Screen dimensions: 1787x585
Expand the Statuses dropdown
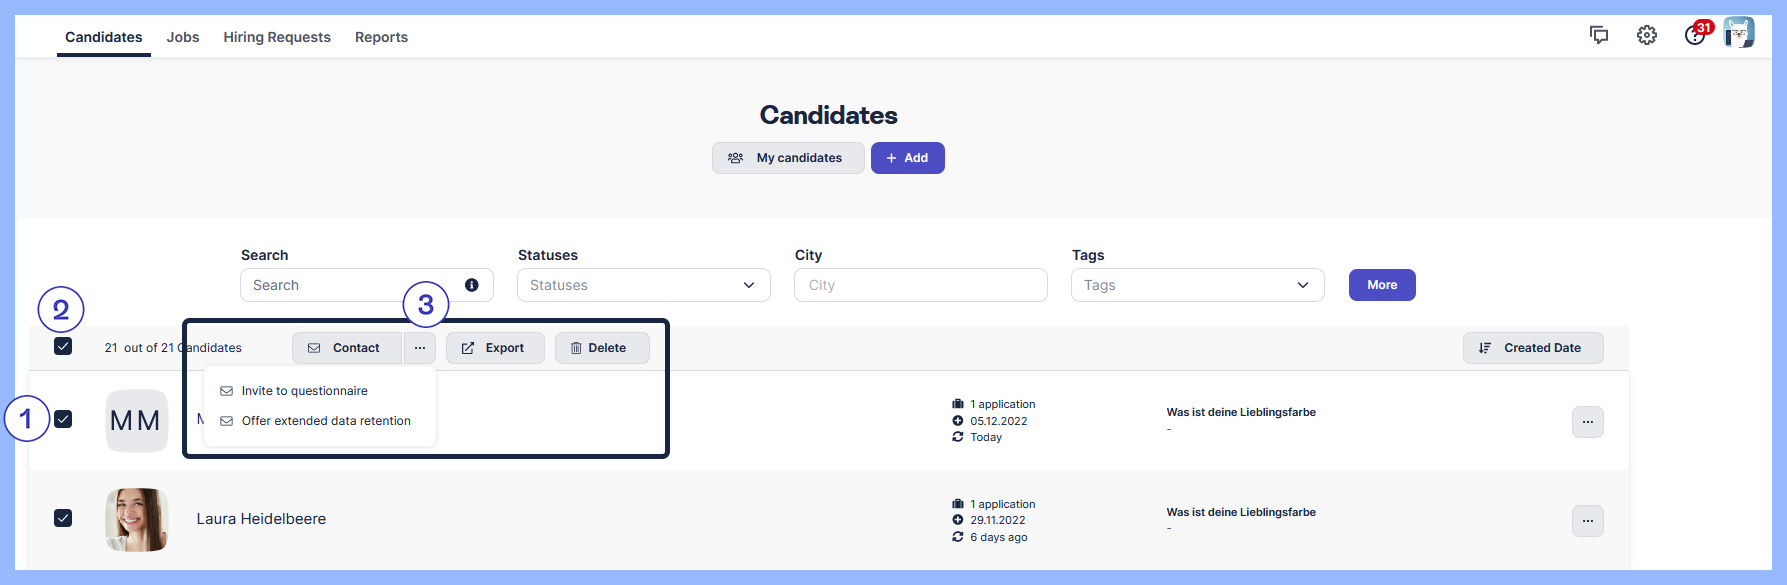[643, 285]
